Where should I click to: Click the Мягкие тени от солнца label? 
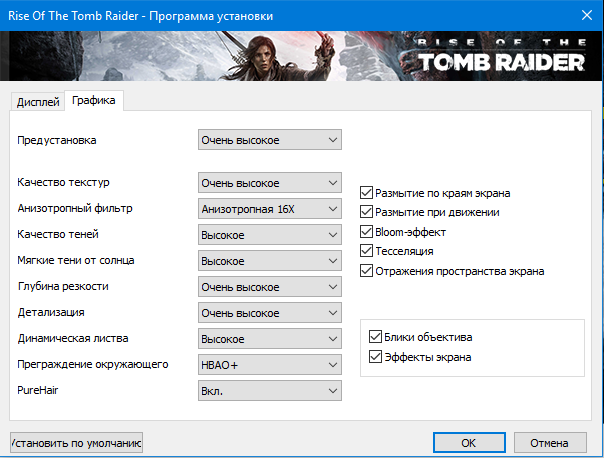[76, 260]
